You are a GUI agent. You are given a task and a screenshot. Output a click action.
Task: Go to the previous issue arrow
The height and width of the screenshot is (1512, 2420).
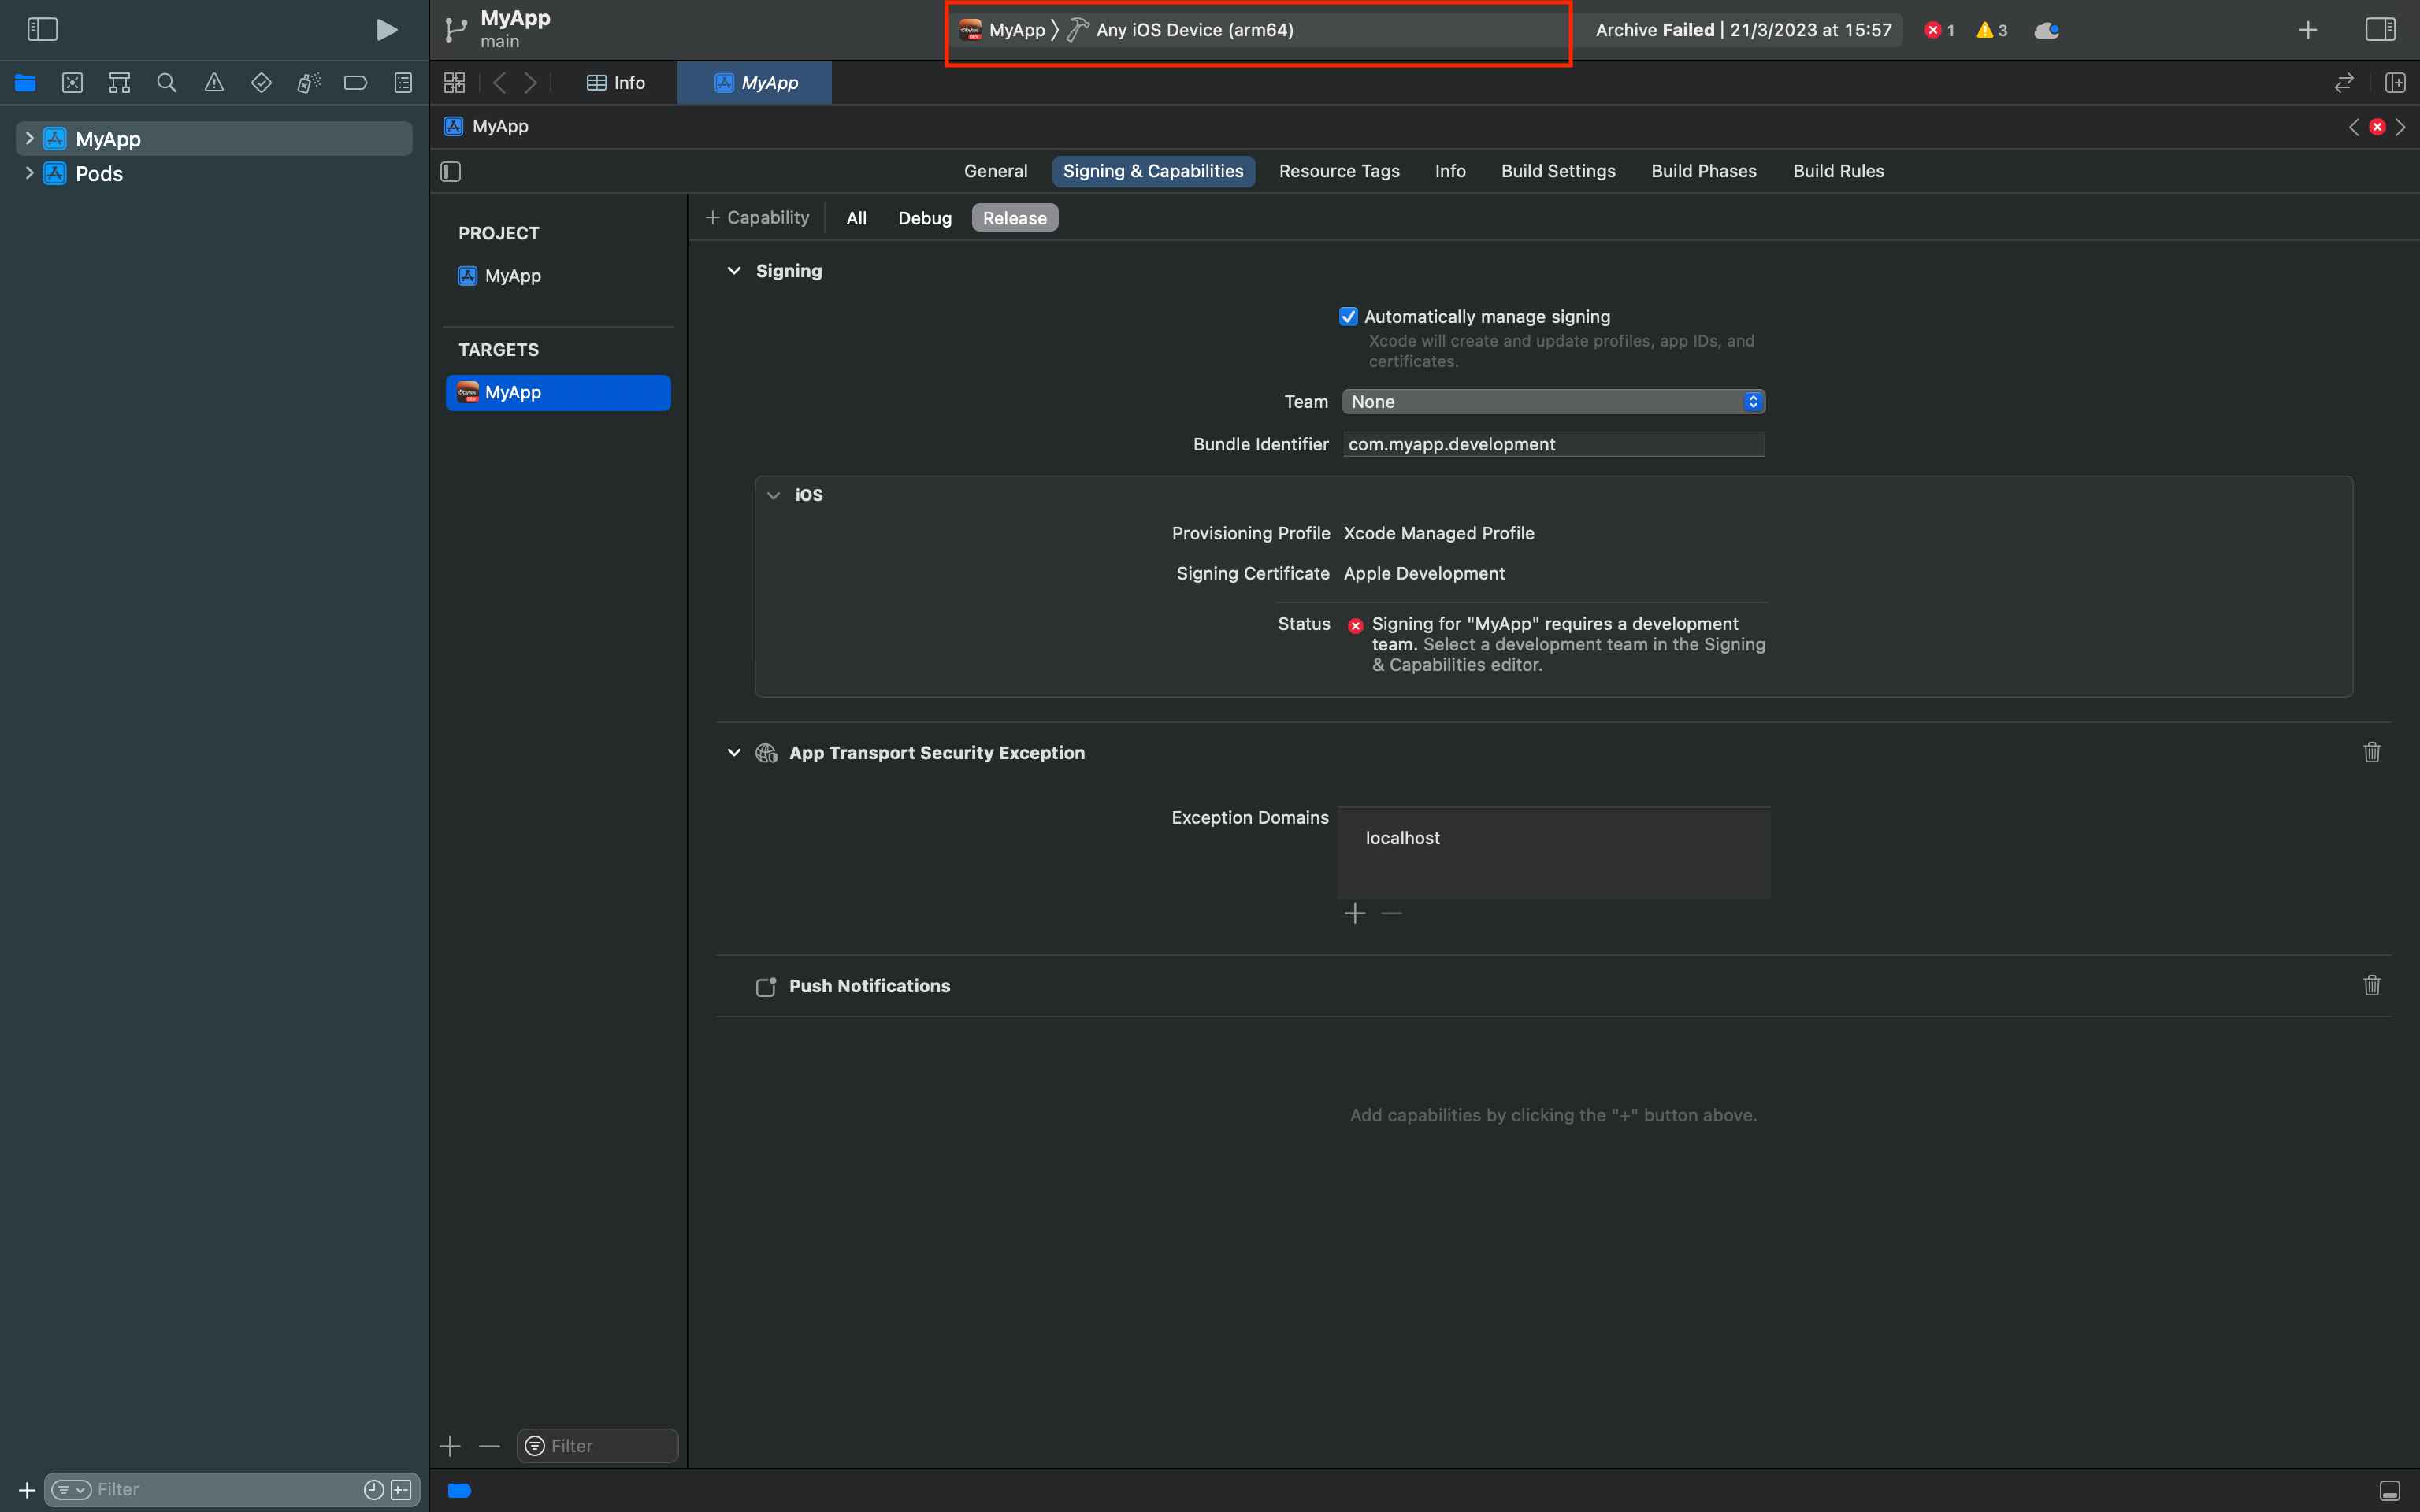coord(2354,127)
